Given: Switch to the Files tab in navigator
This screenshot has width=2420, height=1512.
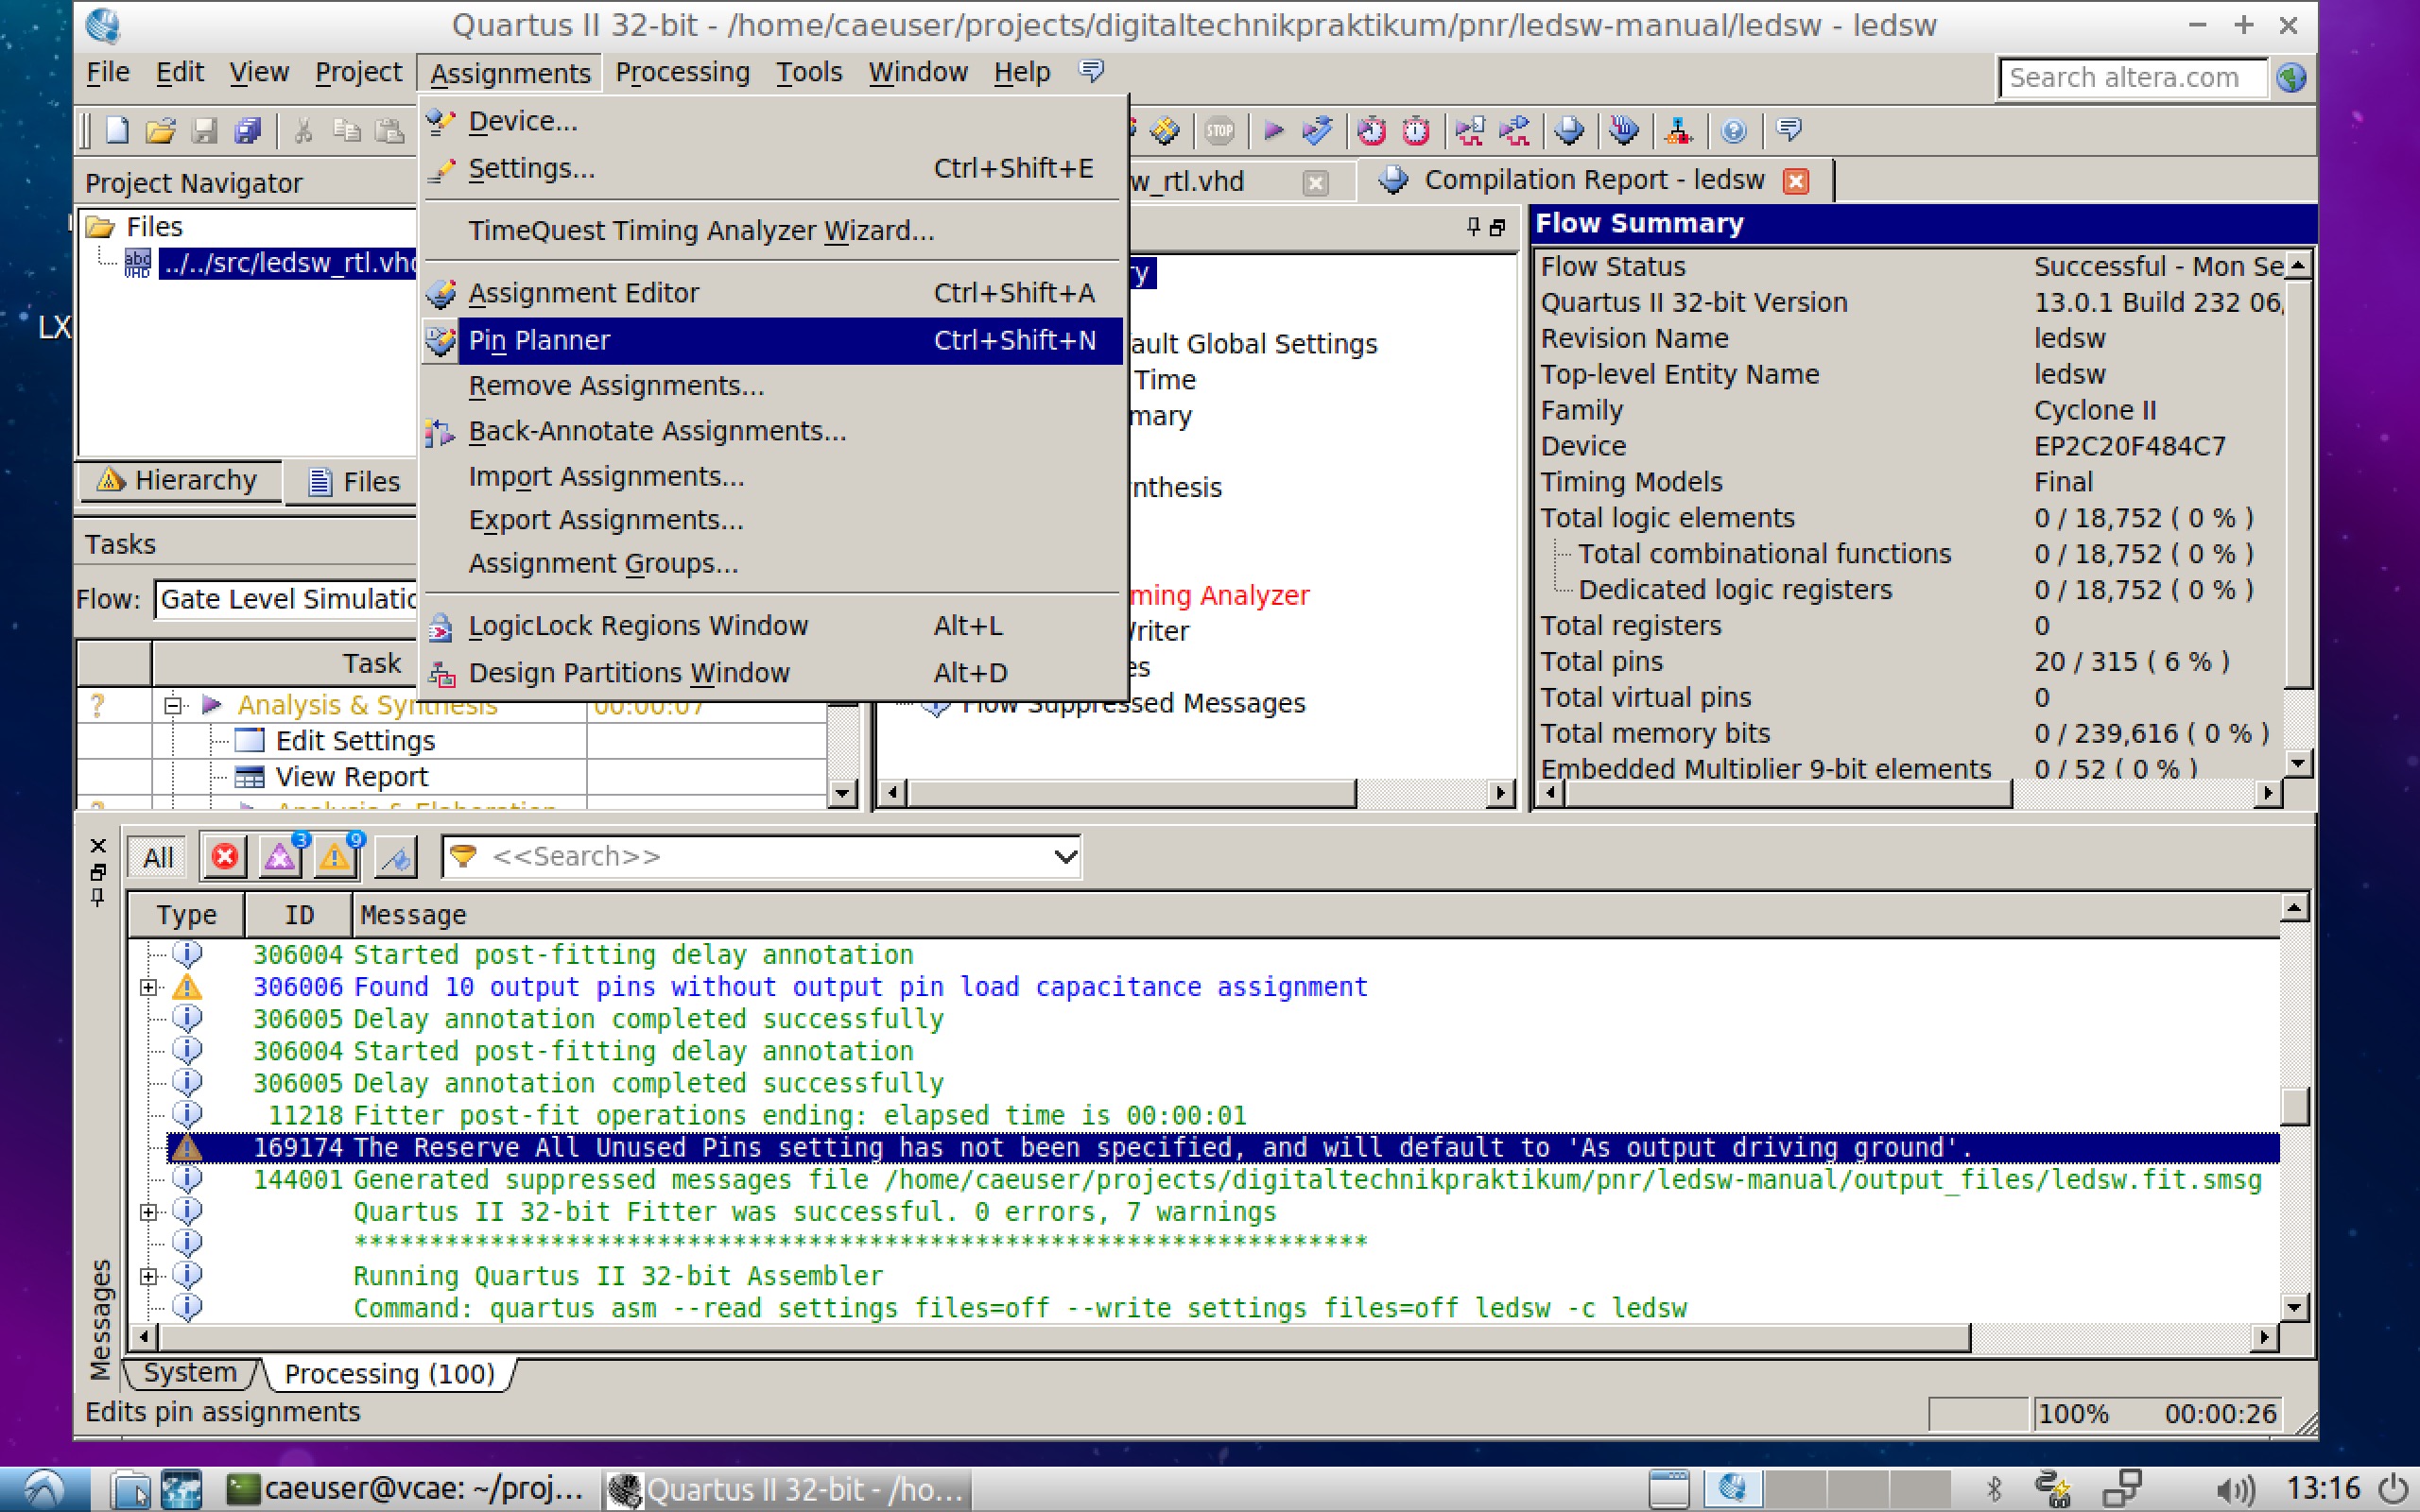Looking at the screenshot, I should point(353,482).
